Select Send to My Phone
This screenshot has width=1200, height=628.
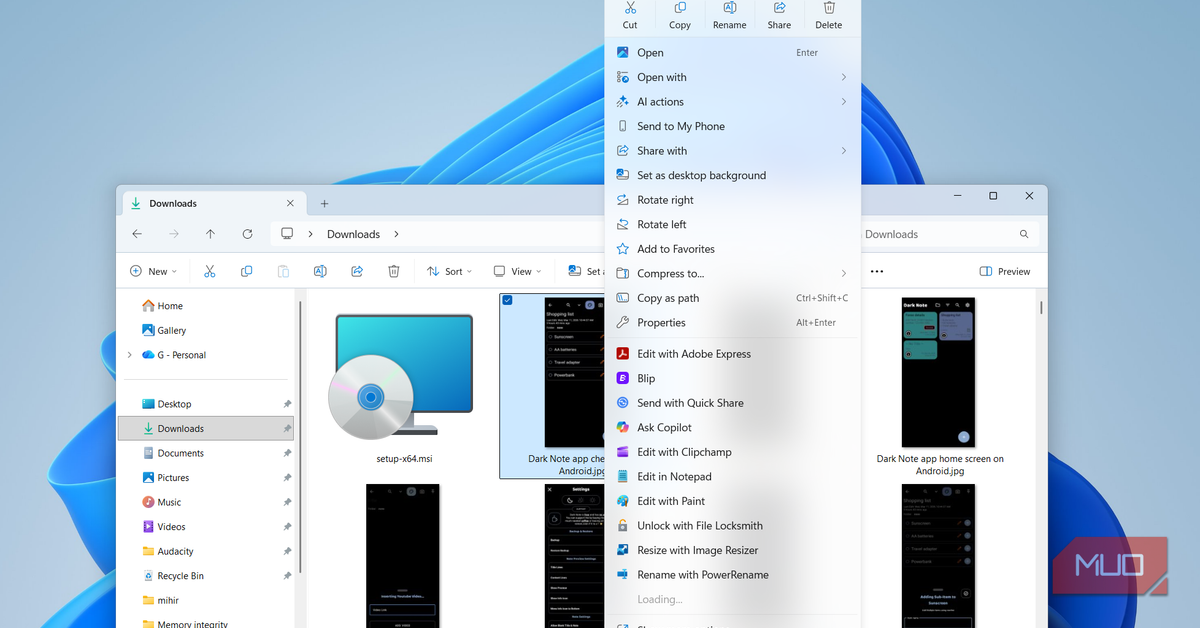coord(732,126)
